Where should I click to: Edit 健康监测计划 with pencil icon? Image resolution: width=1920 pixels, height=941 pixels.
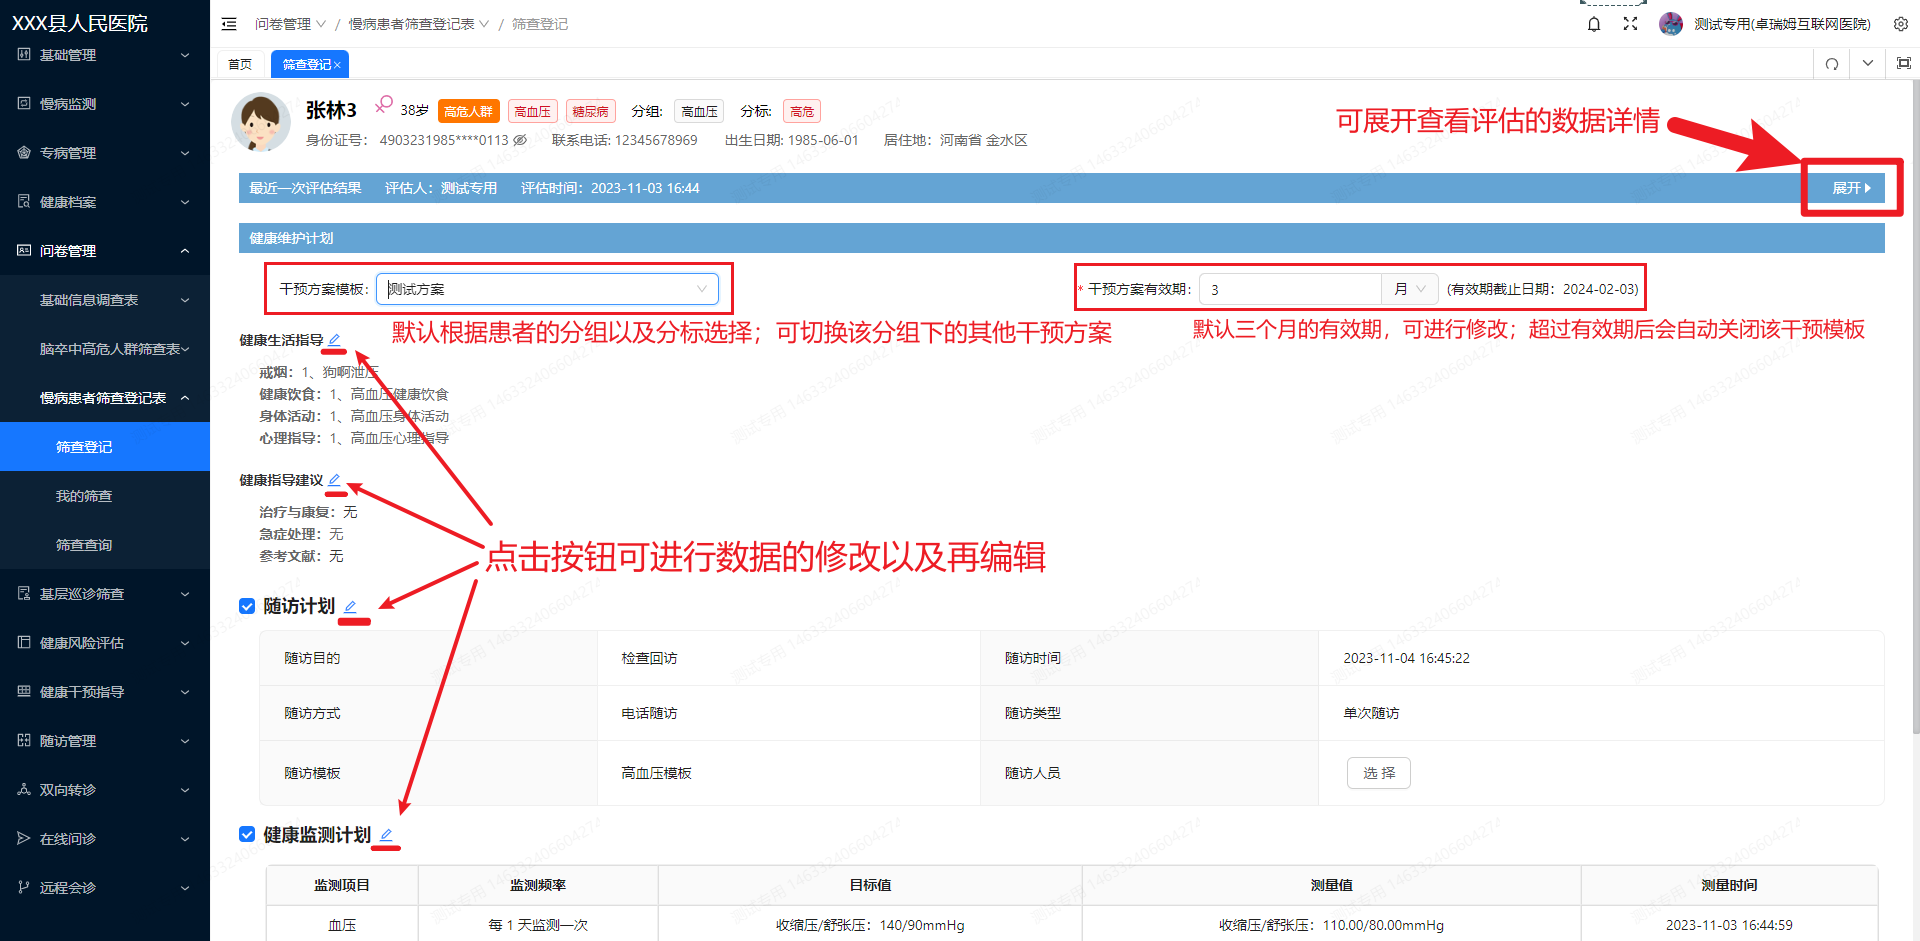tap(386, 835)
